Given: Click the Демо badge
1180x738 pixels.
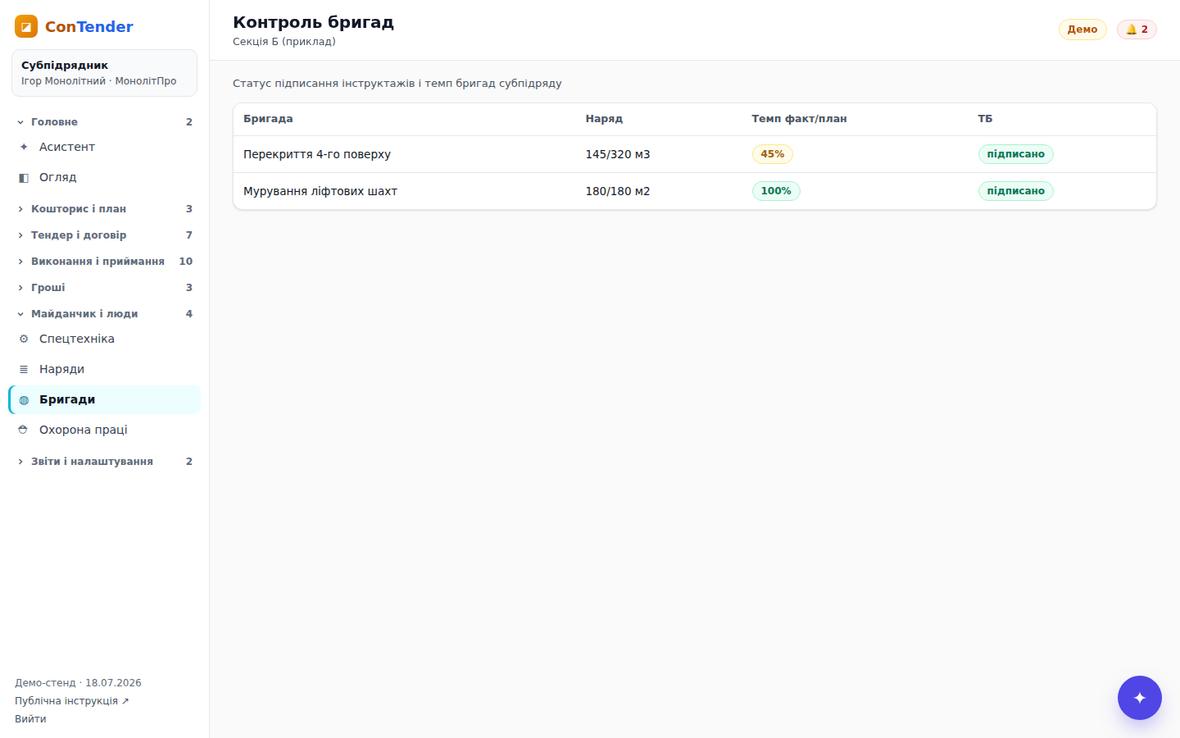Looking at the screenshot, I should pos(1082,29).
